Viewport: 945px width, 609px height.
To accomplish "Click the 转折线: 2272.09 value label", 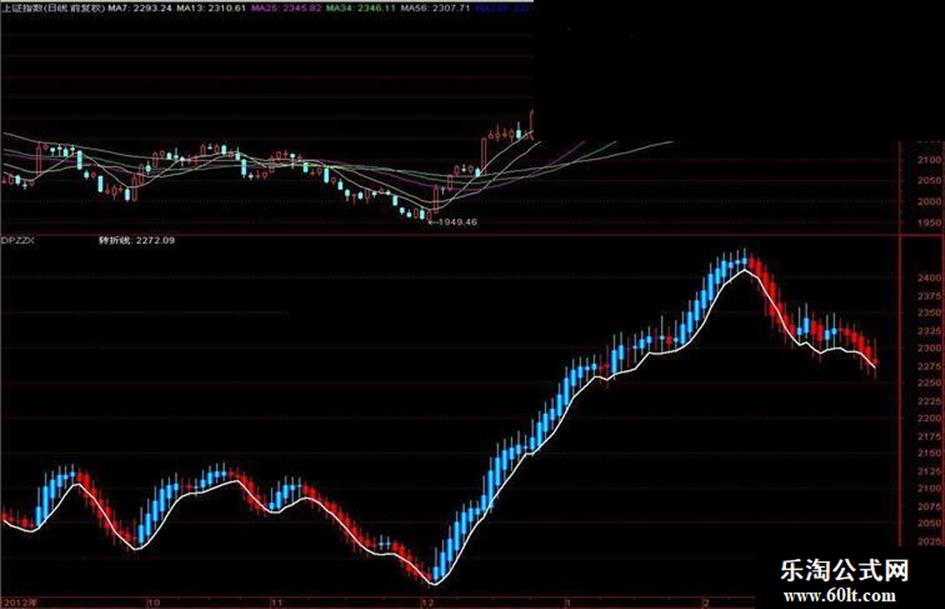I will pyautogui.click(x=137, y=240).
